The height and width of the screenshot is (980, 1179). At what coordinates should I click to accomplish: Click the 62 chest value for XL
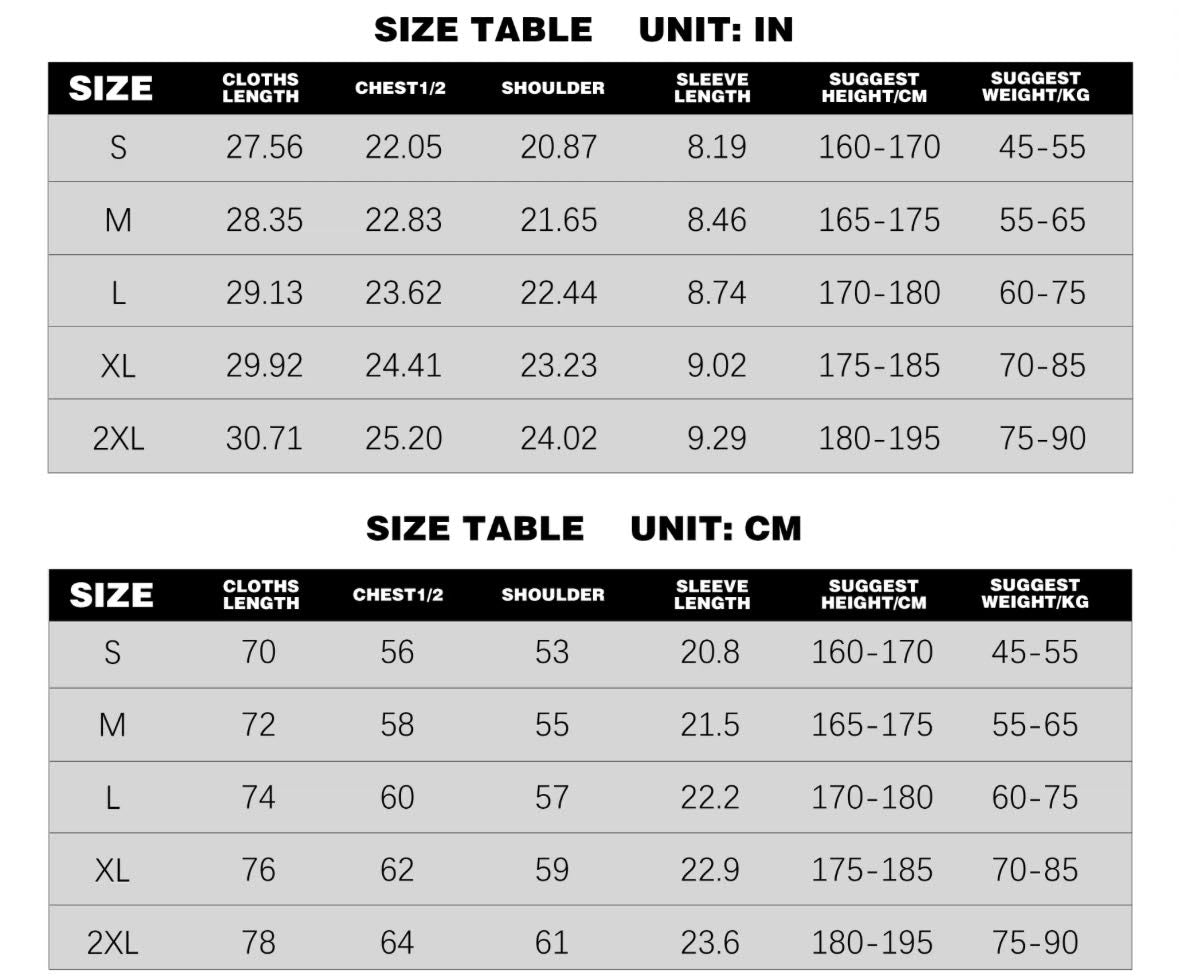(x=397, y=870)
